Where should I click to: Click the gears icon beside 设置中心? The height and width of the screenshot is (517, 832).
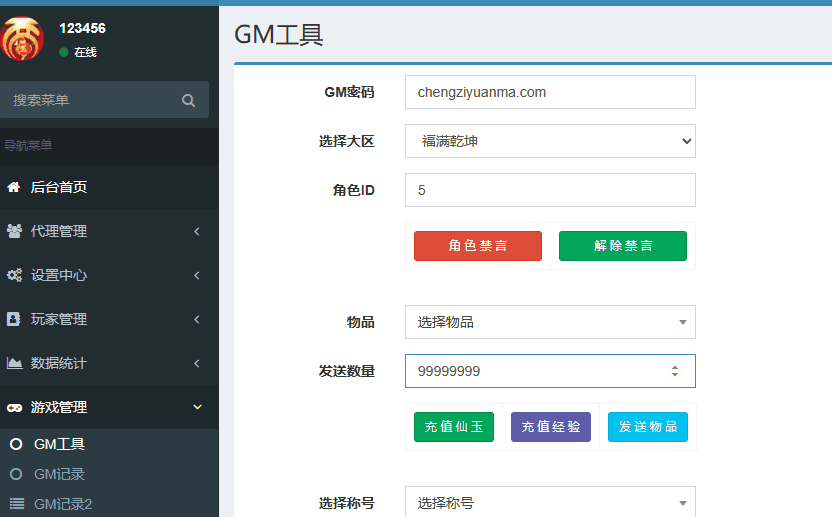pos(14,275)
